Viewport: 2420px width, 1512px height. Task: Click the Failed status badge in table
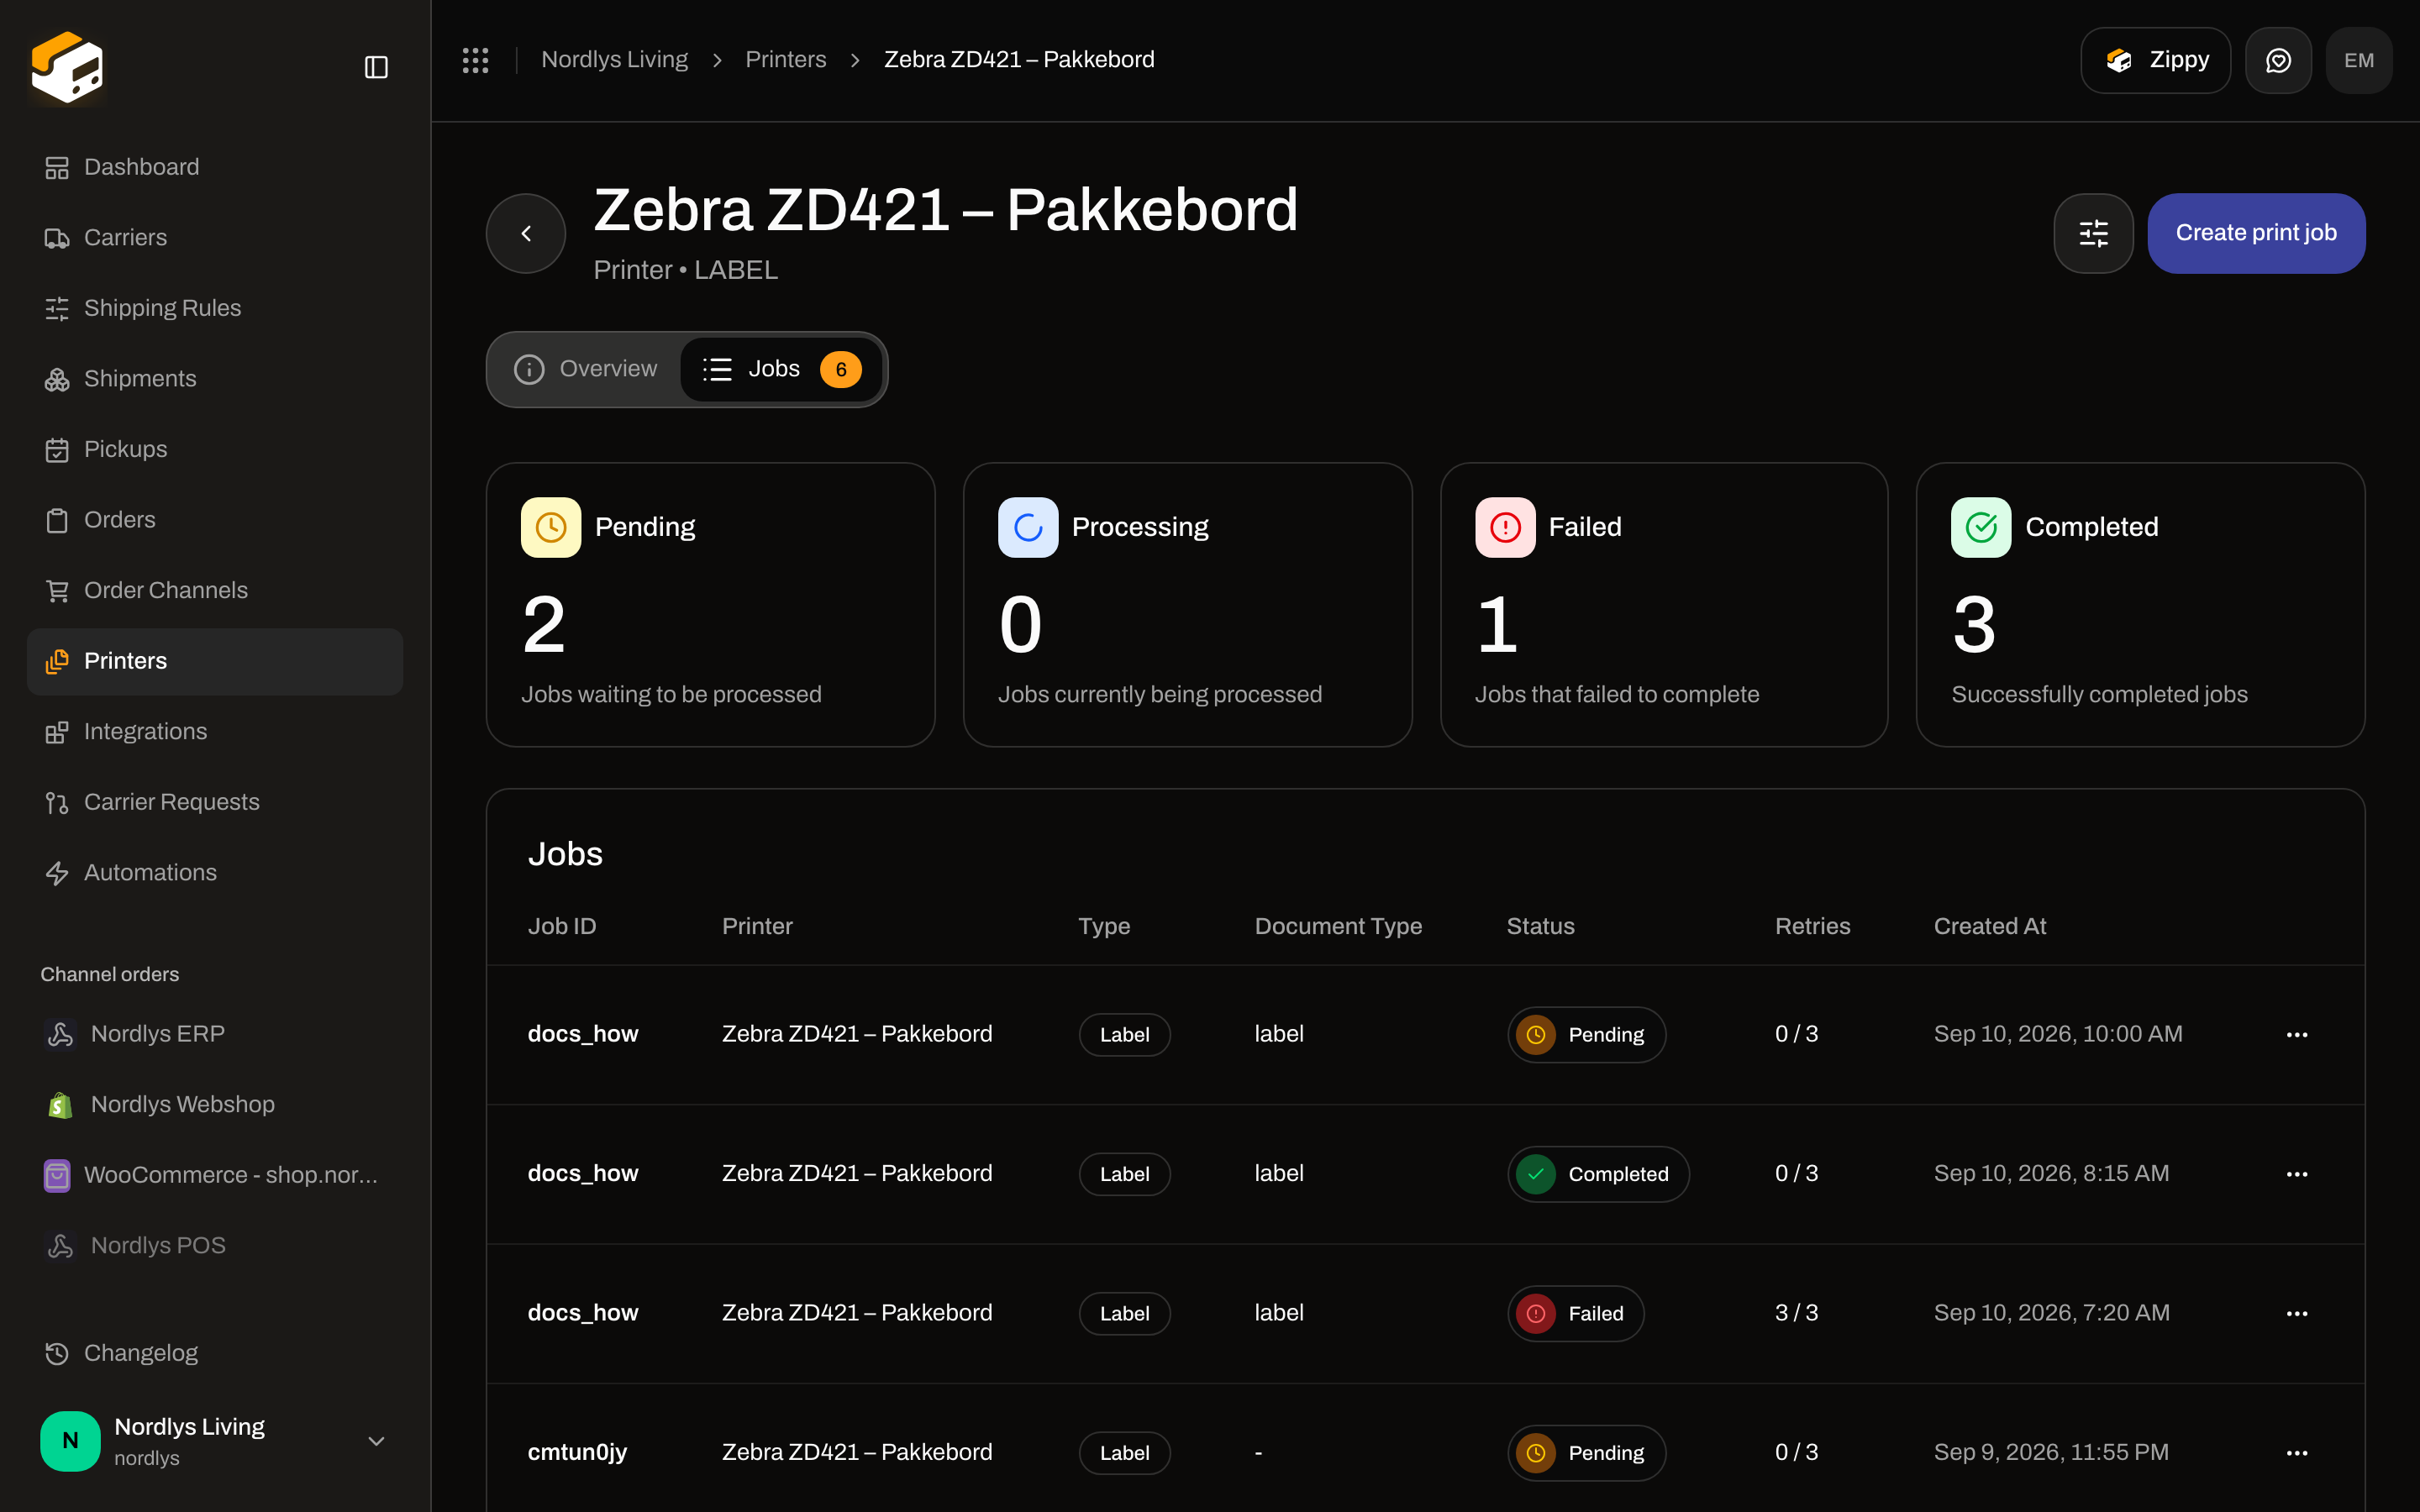(1575, 1313)
